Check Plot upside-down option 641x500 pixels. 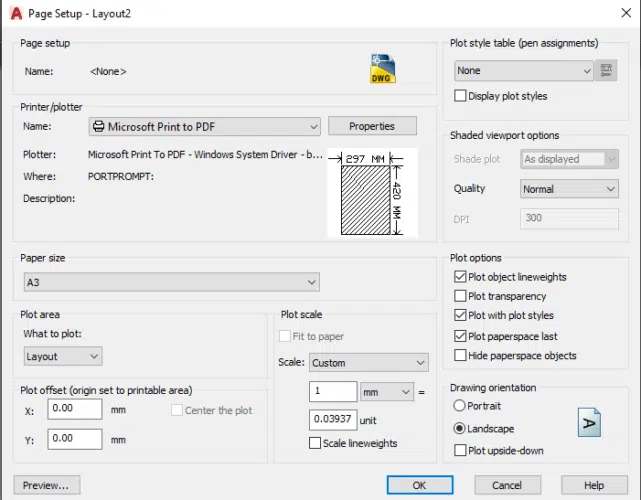click(460, 450)
